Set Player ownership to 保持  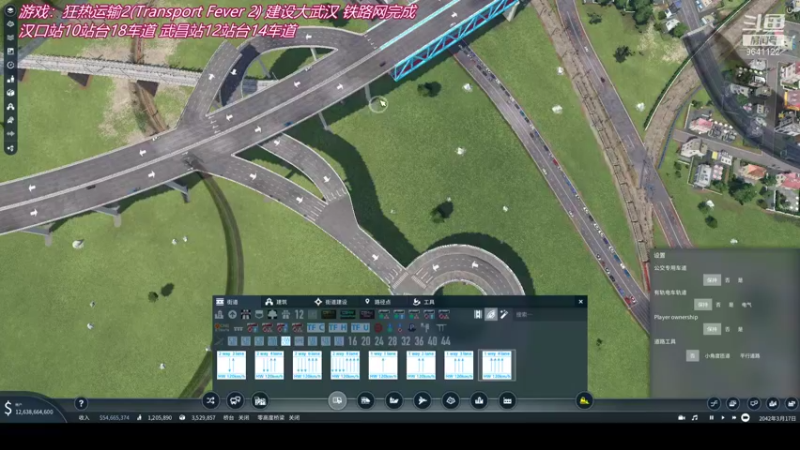(x=712, y=329)
